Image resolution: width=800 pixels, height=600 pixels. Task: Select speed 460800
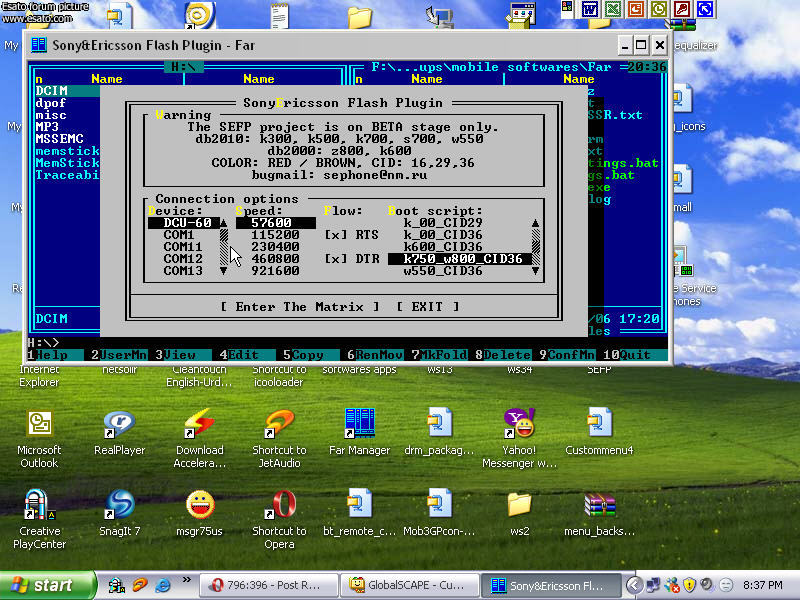click(276, 259)
